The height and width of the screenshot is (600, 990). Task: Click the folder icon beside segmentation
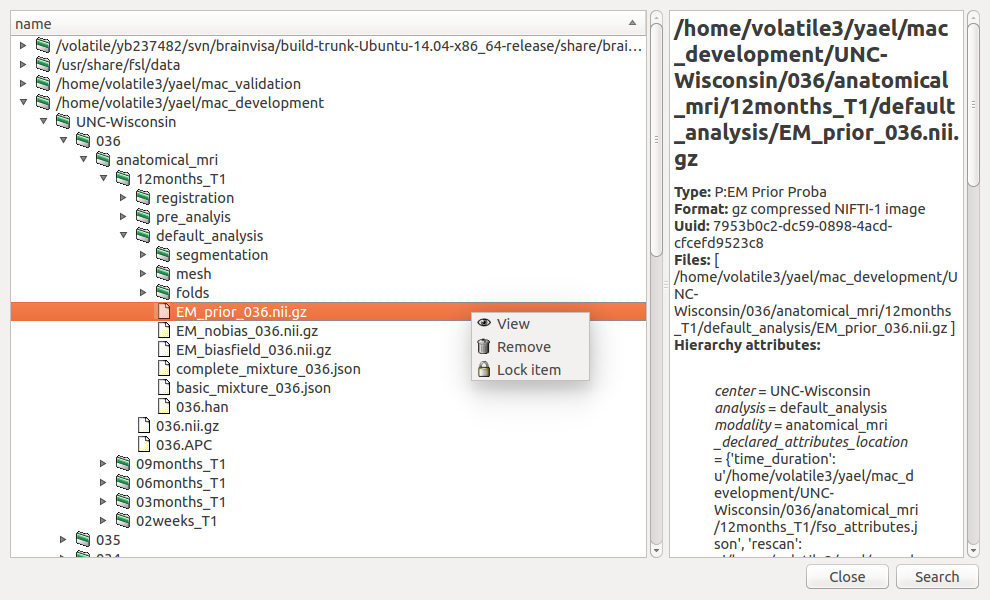163,255
